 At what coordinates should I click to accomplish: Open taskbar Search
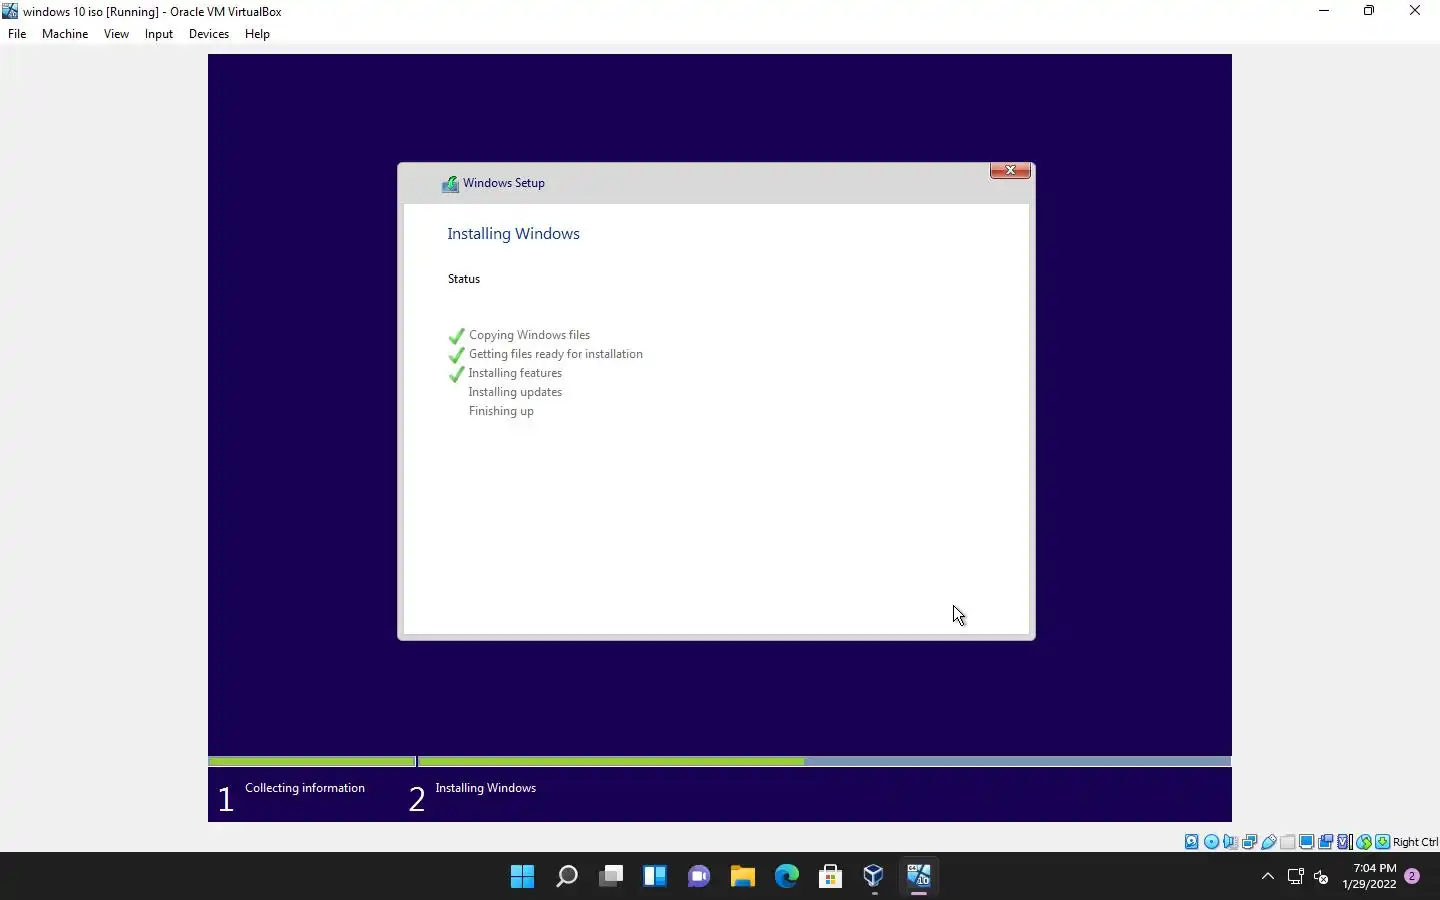coord(566,877)
